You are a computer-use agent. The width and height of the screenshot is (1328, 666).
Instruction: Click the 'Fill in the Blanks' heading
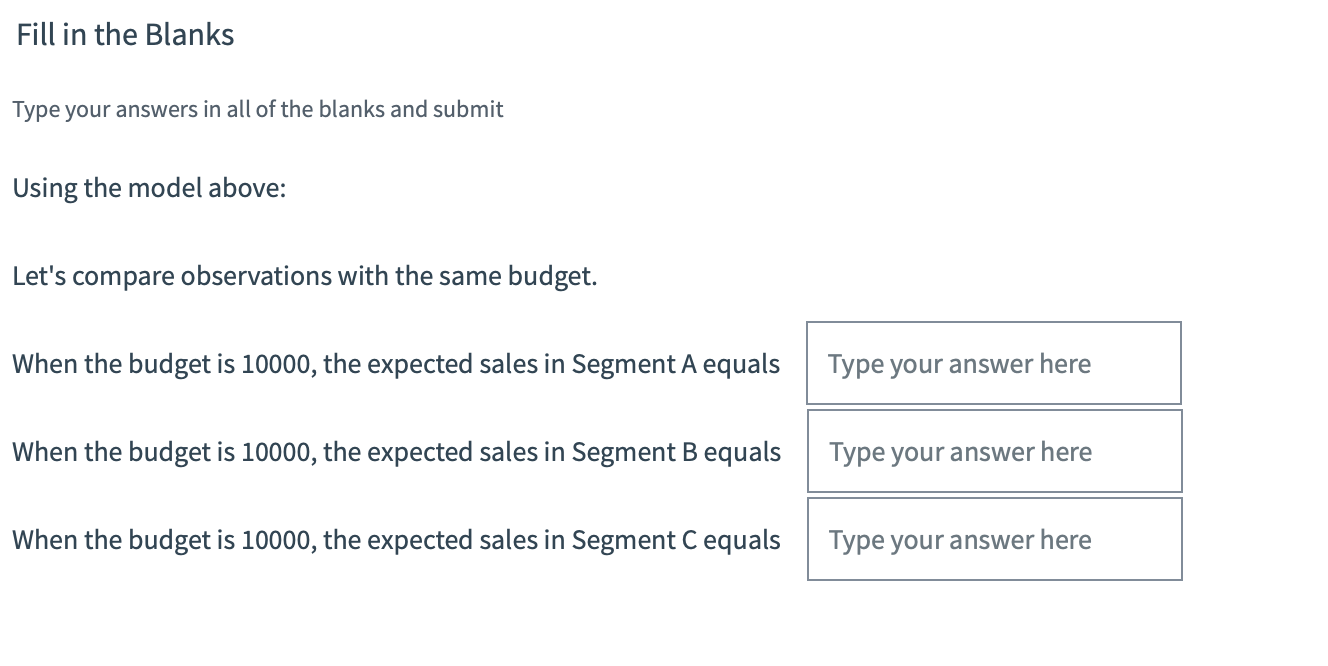click(x=124, y=34)
